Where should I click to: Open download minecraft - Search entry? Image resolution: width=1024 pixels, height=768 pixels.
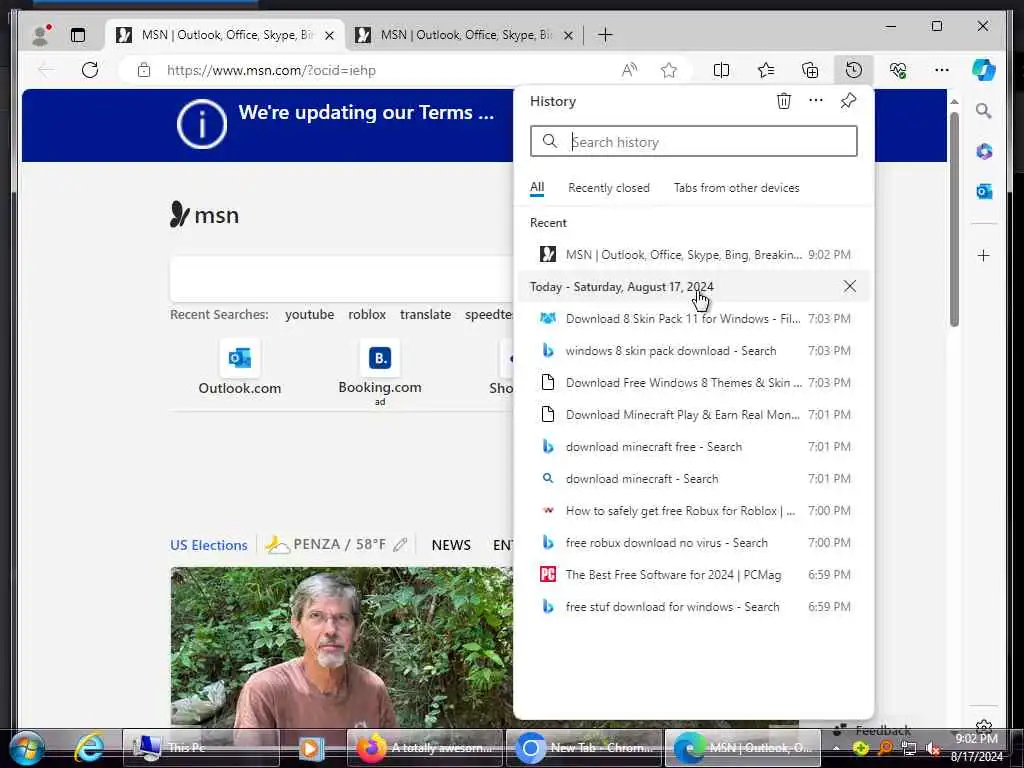[694, 479]
